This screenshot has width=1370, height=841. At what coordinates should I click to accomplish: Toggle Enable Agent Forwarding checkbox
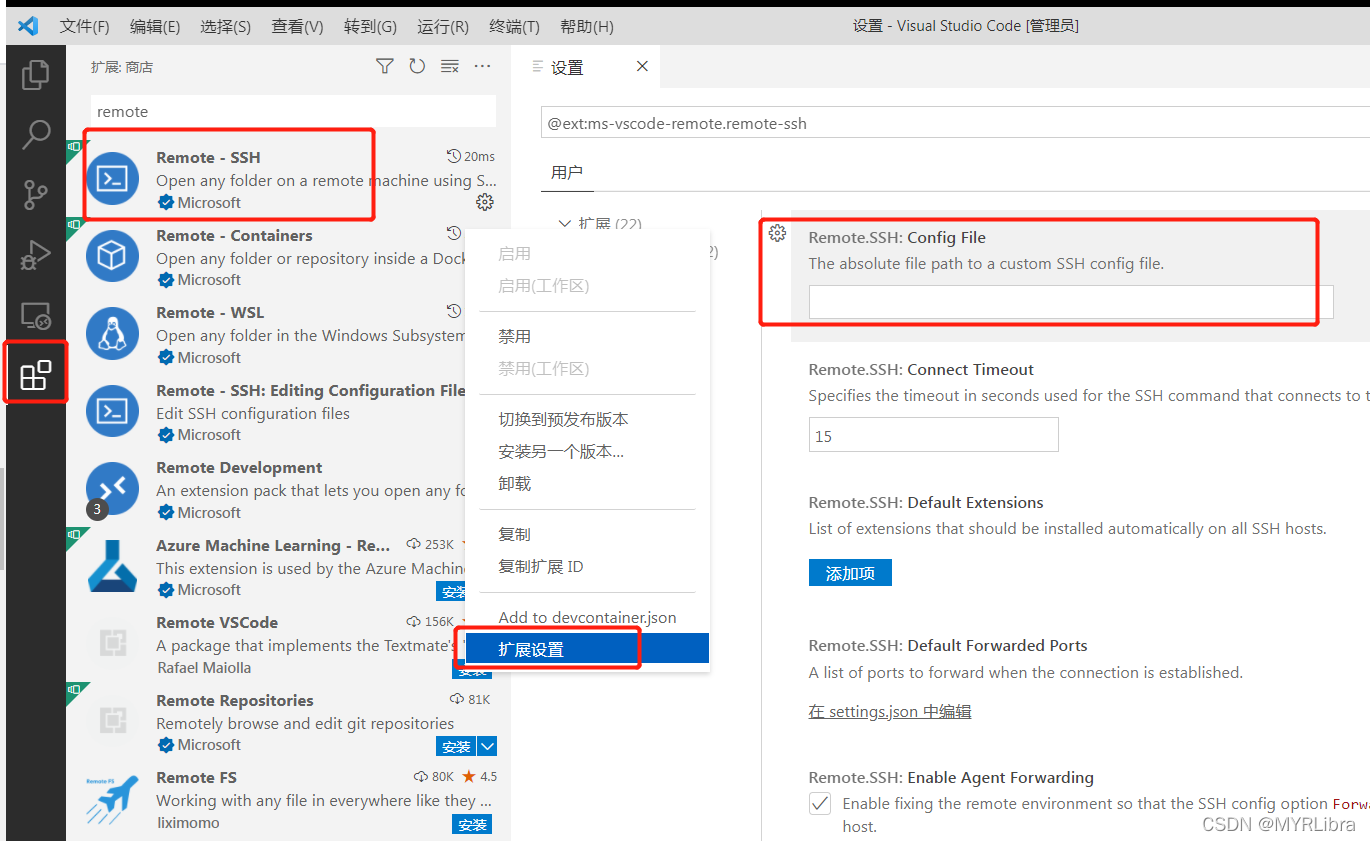click(x=820, y=803)
